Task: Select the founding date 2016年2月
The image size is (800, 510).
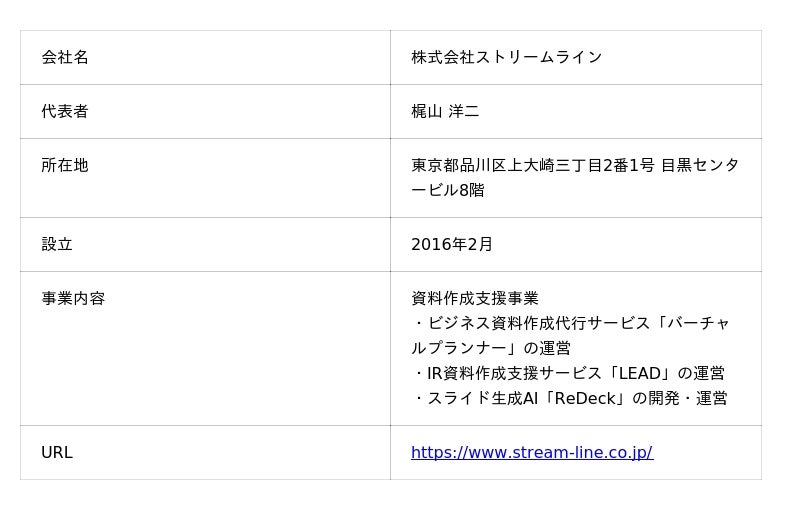Action: click(x=452, y=244)
